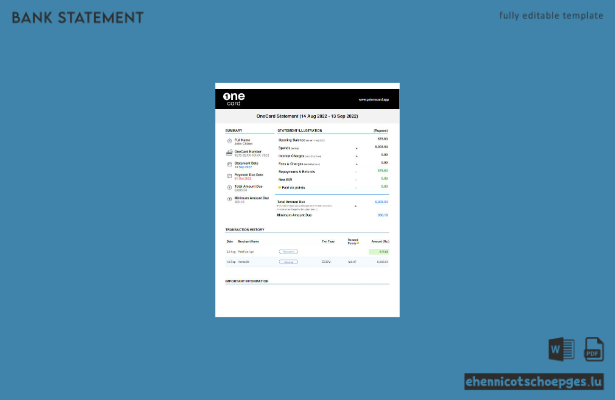Click the OneCard logo in statement header
615x400 pixels.
pyautogui.click(x=234, y=98)
